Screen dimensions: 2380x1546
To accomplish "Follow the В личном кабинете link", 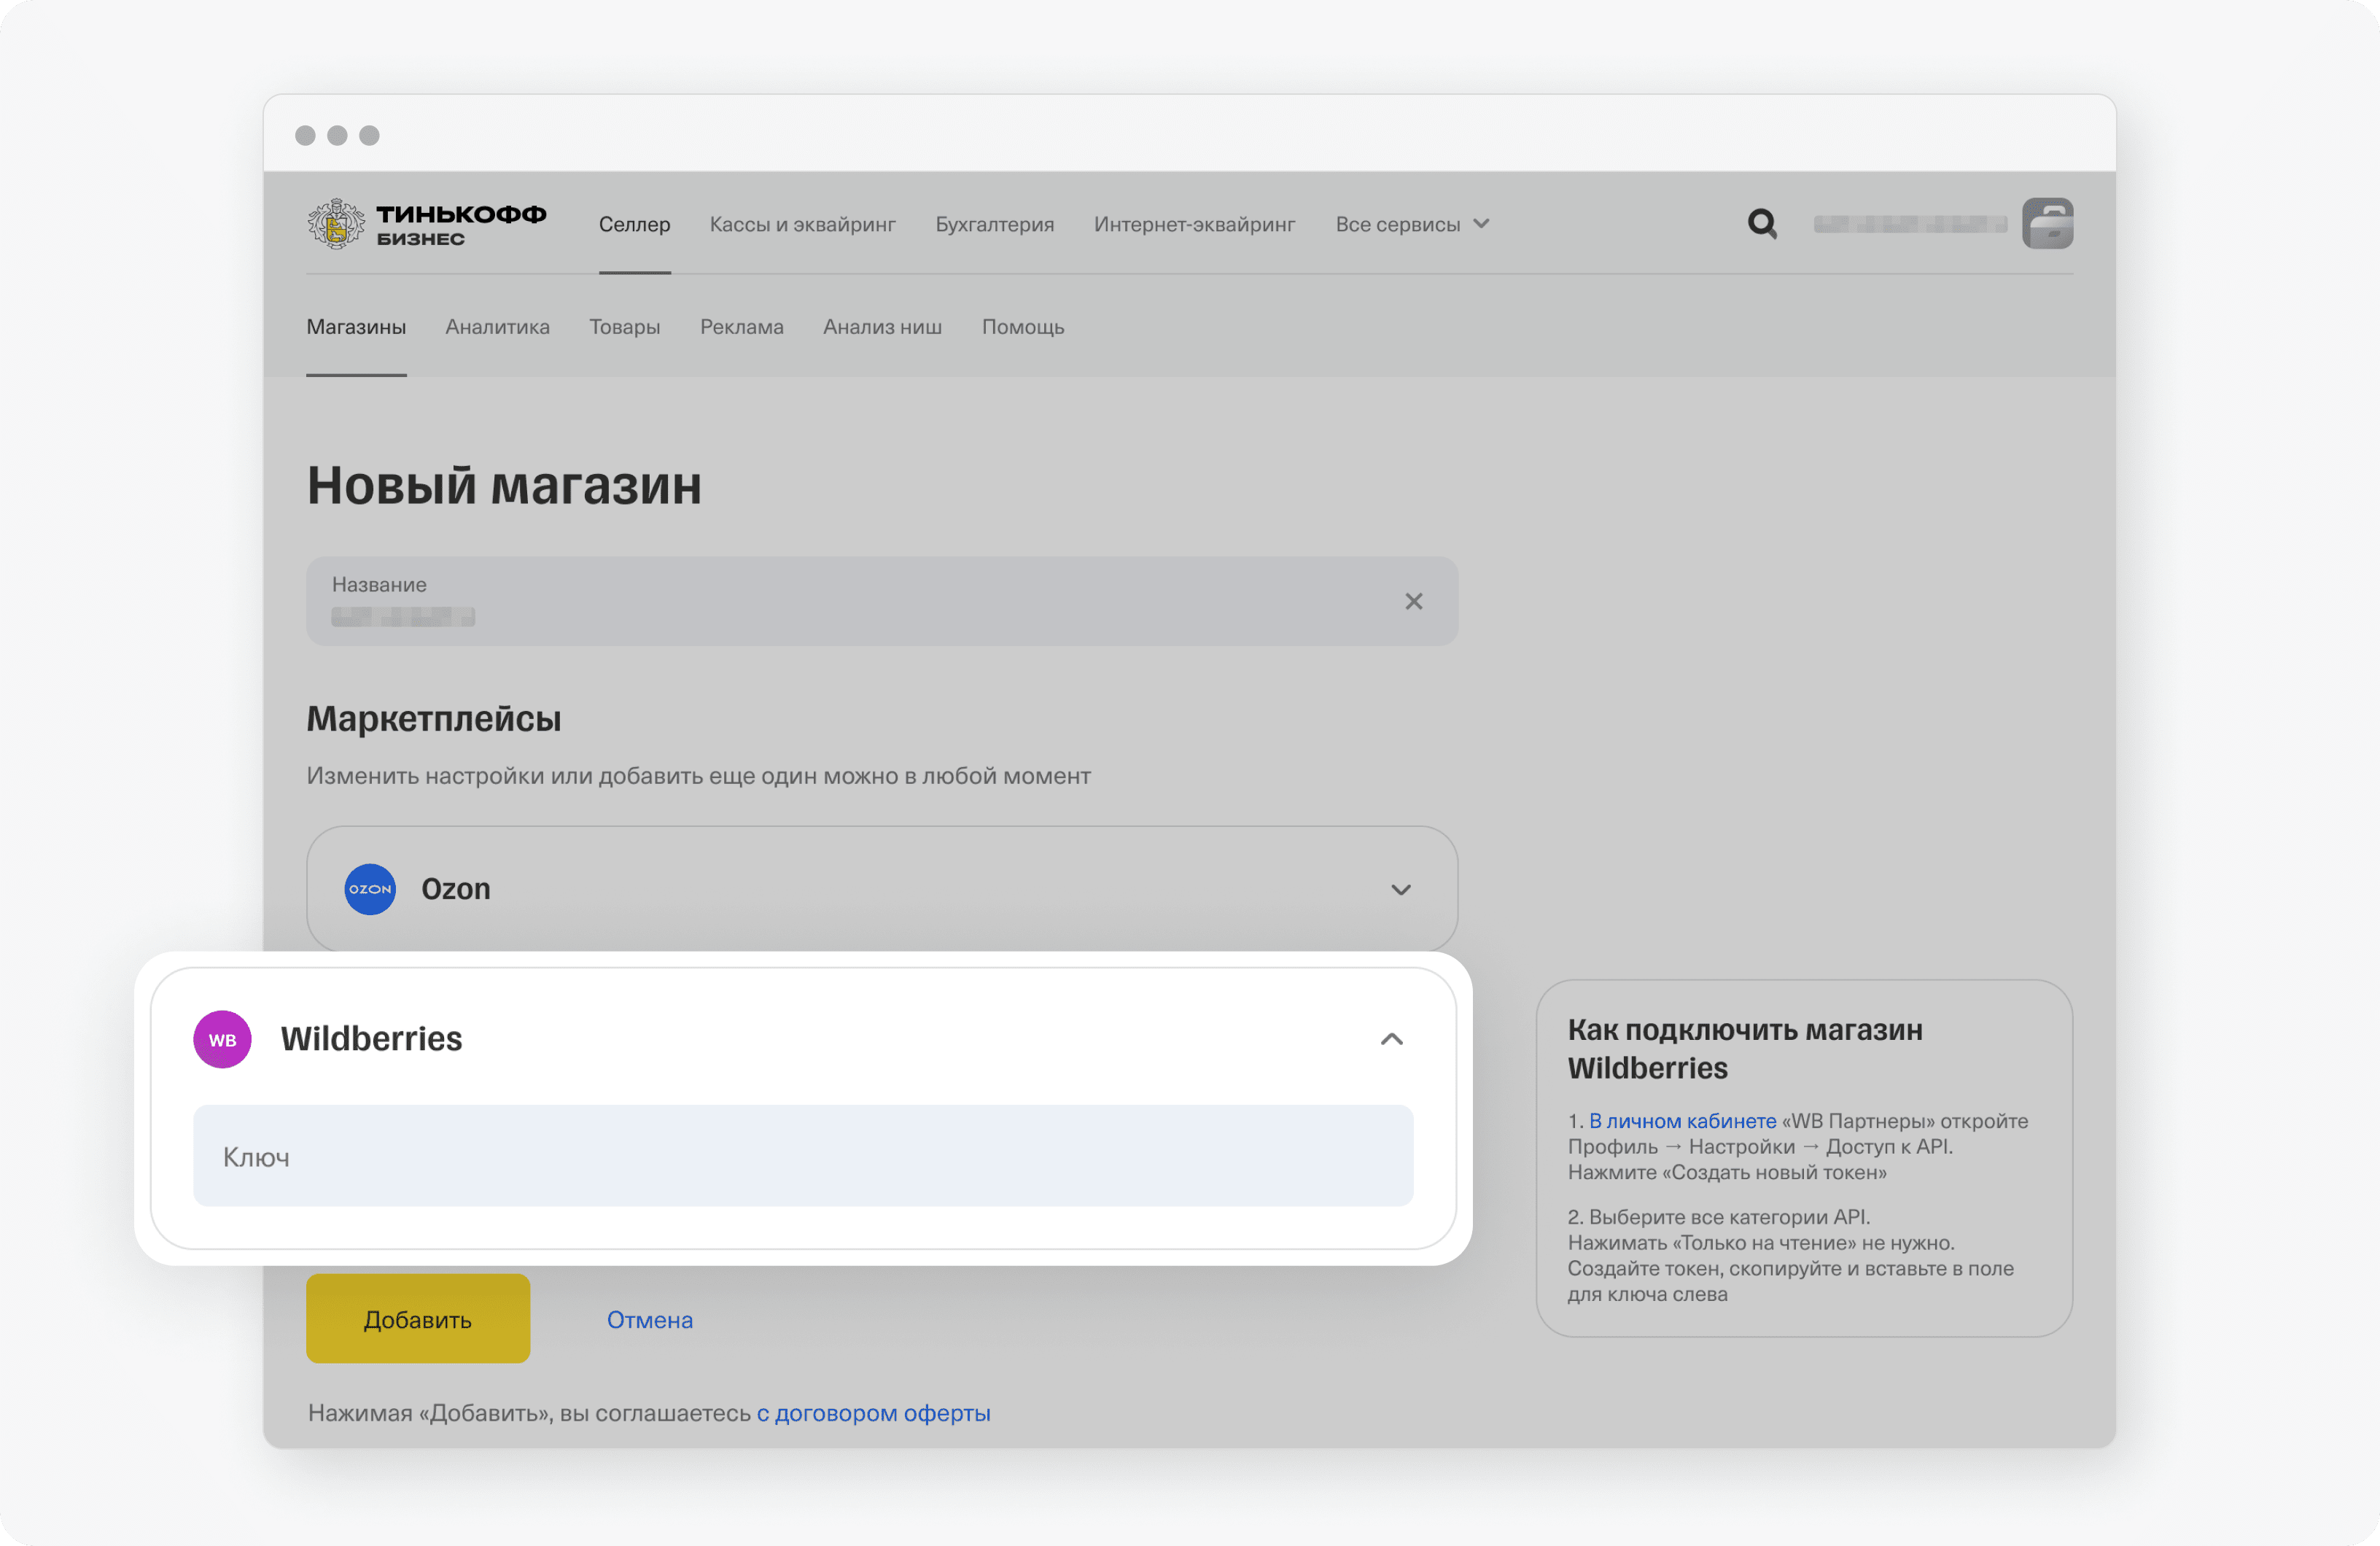I will click(1682, 1120).
